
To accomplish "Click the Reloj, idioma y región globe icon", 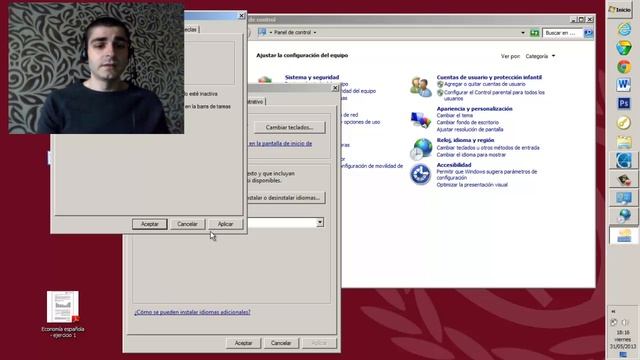I will tap(421, 149).
